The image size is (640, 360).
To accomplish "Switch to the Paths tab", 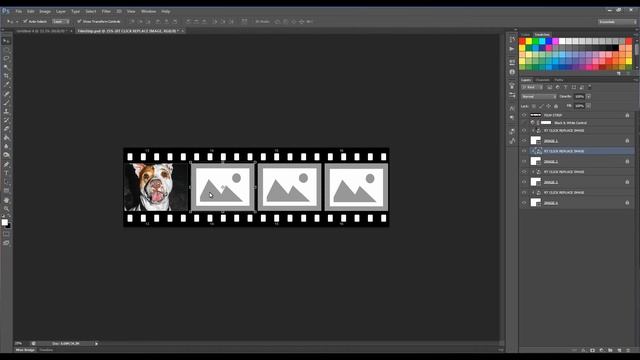I will point(559,80).
